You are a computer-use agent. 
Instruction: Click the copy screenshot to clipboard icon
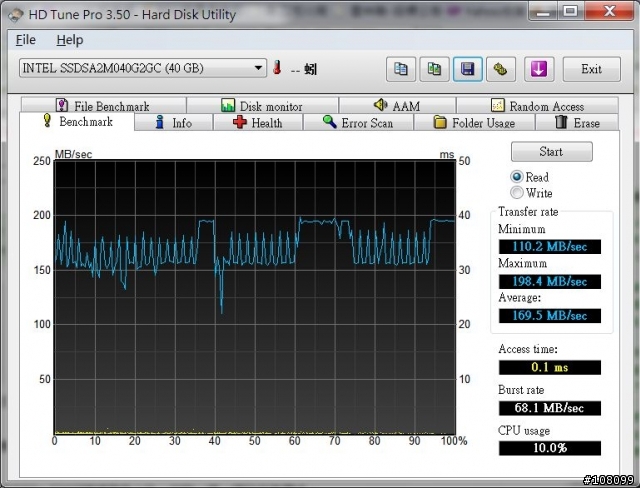coord(434,69)
